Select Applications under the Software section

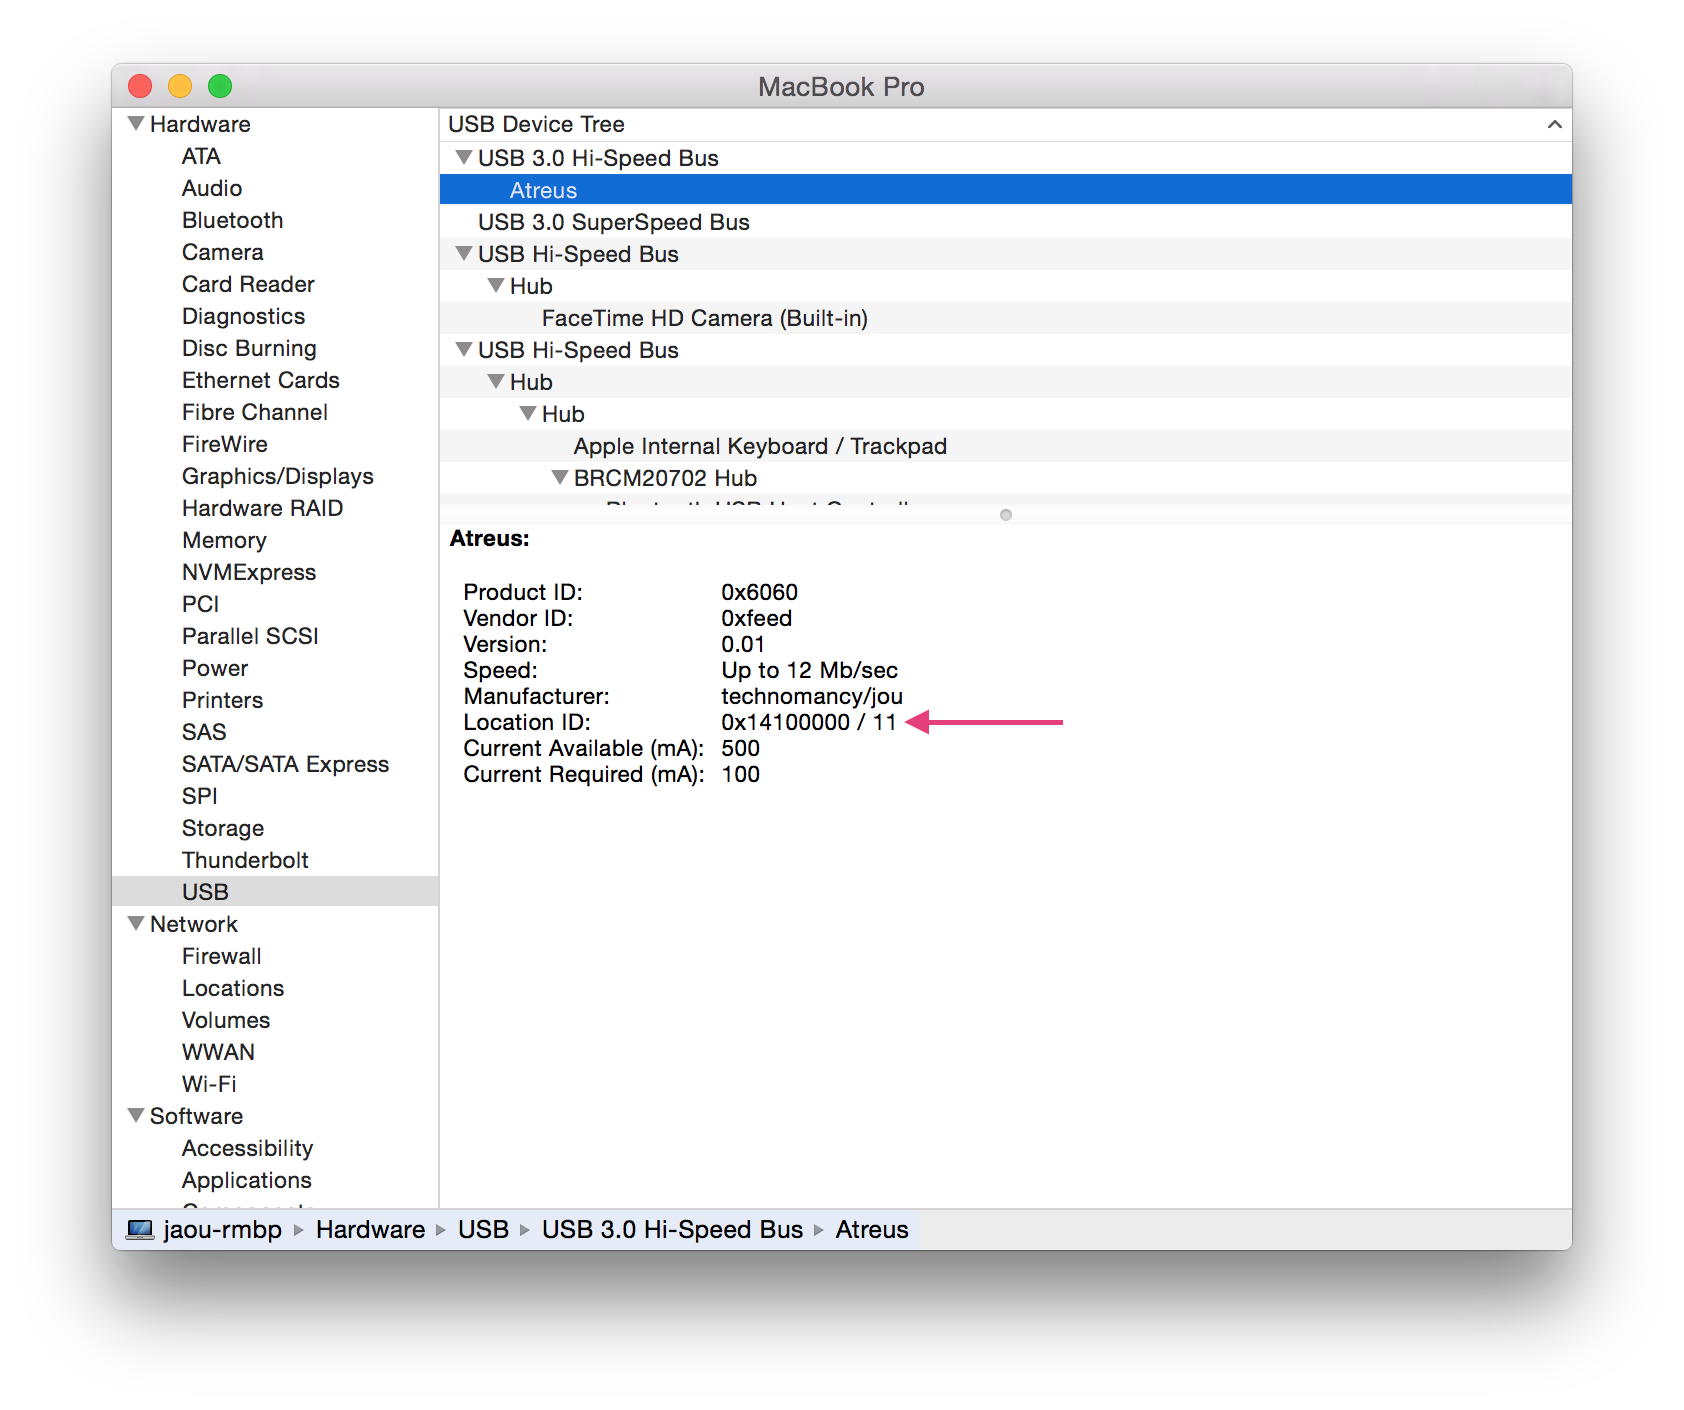tap(246, 1179)
